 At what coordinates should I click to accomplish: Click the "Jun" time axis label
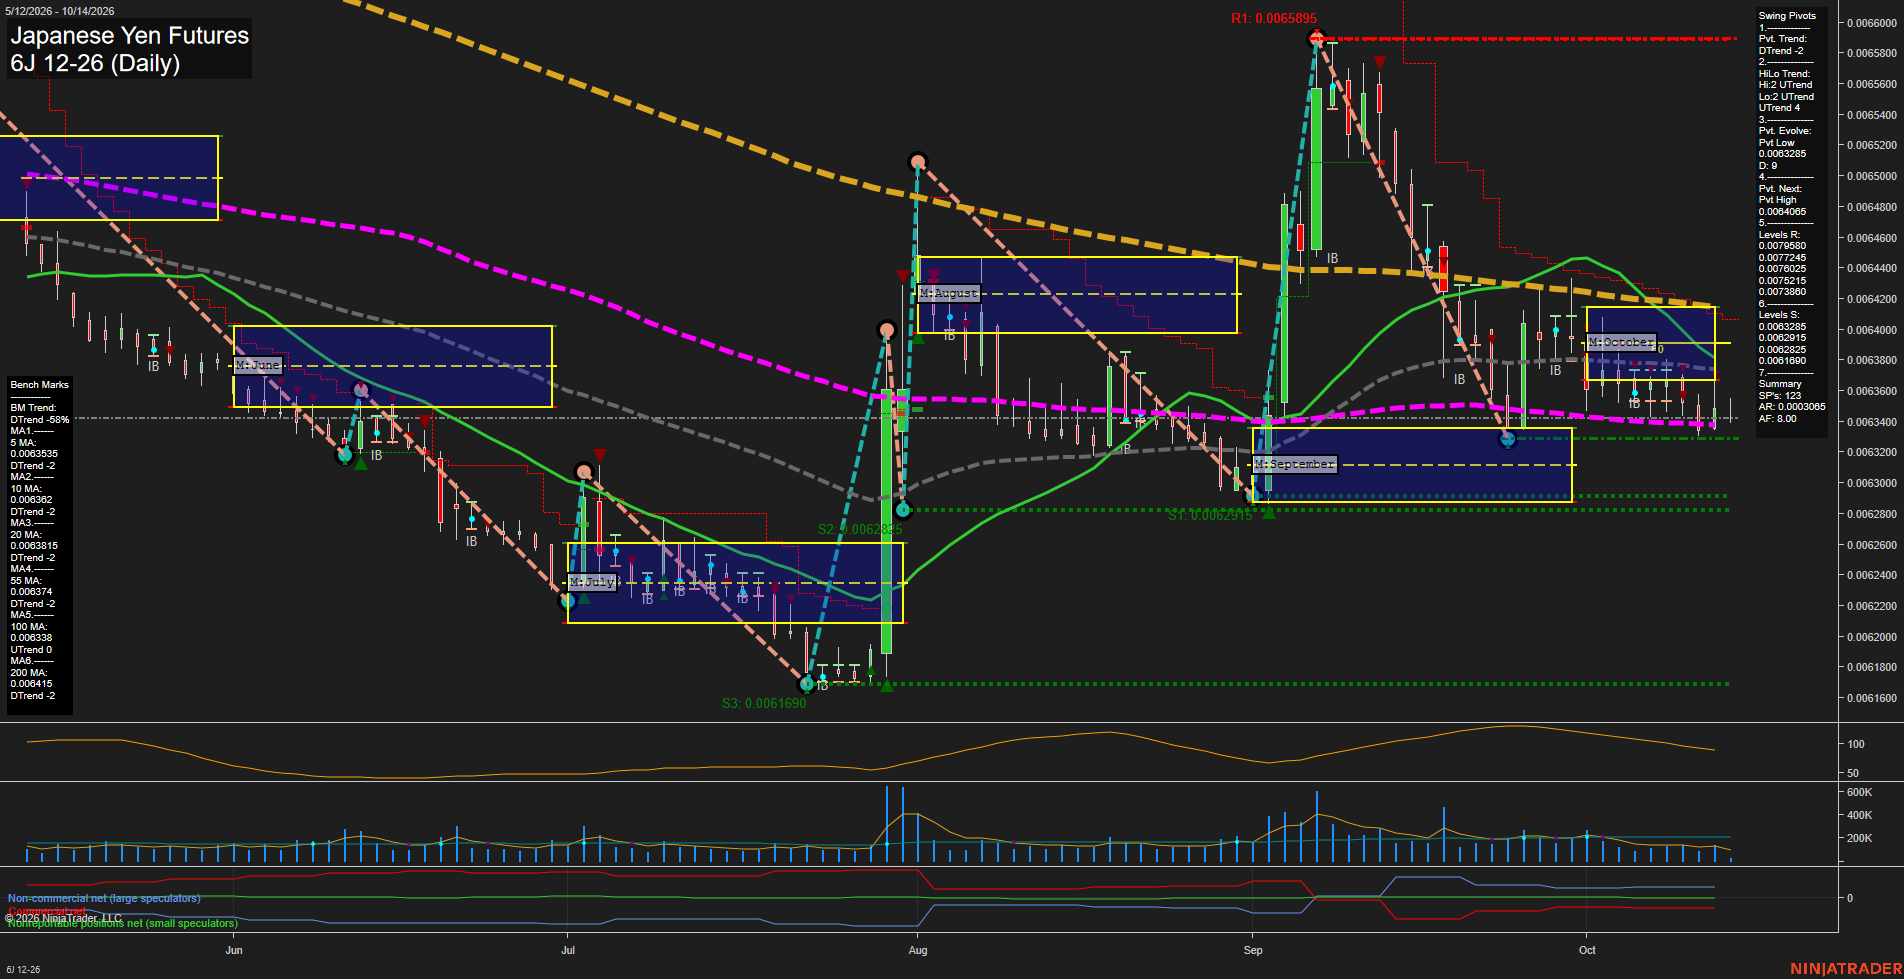(234, 950)
